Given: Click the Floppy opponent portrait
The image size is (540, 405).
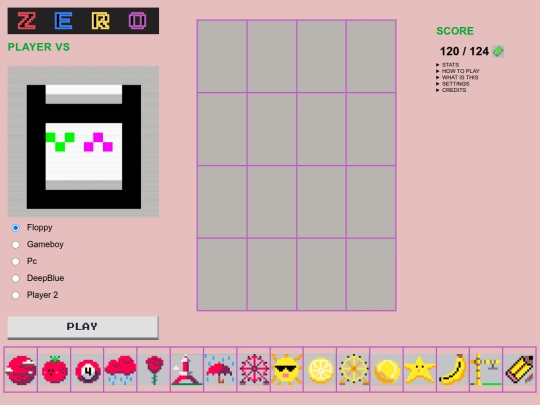Looking at the screenshot, I should [x=83, y=141].
